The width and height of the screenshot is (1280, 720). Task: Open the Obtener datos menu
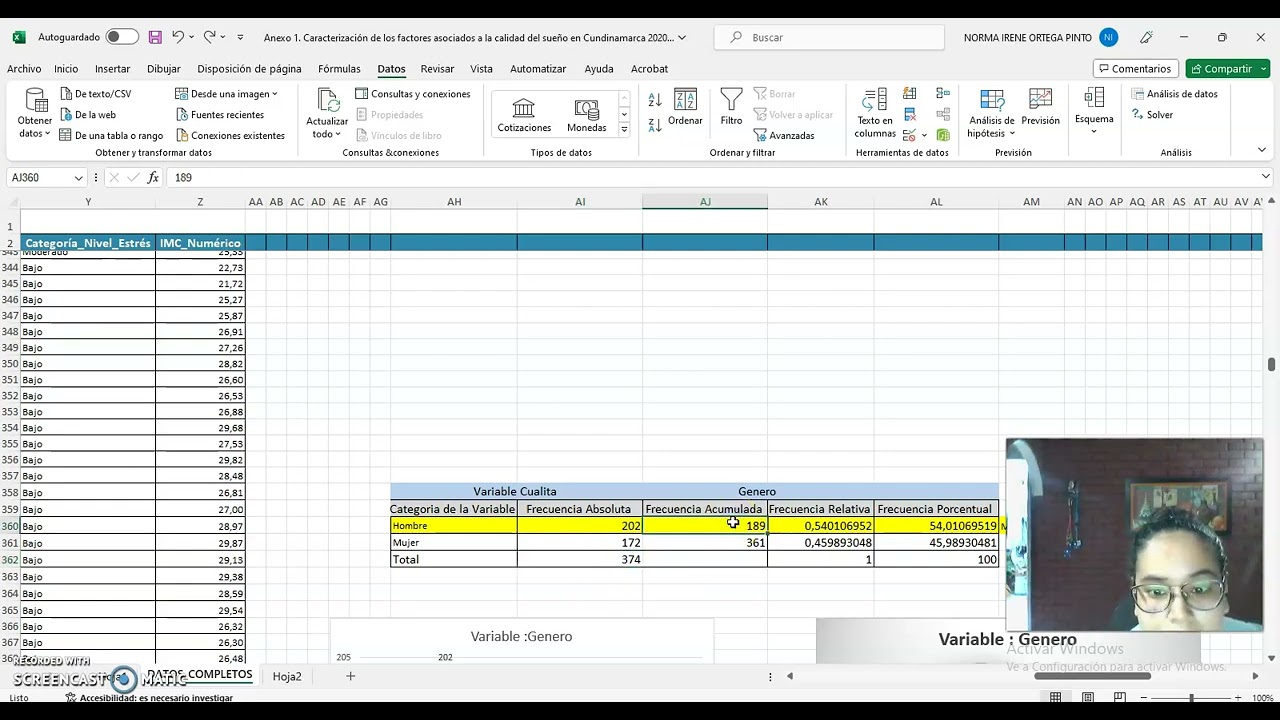click(35, 113)
